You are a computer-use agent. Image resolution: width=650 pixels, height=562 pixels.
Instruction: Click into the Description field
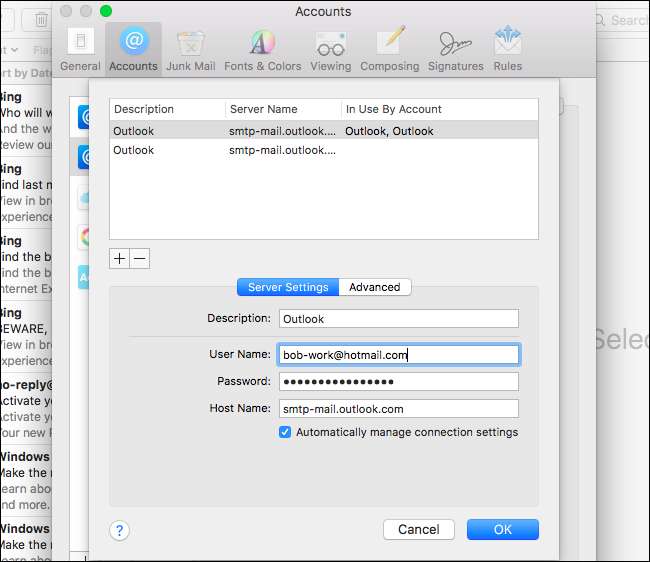click(399, 319)
